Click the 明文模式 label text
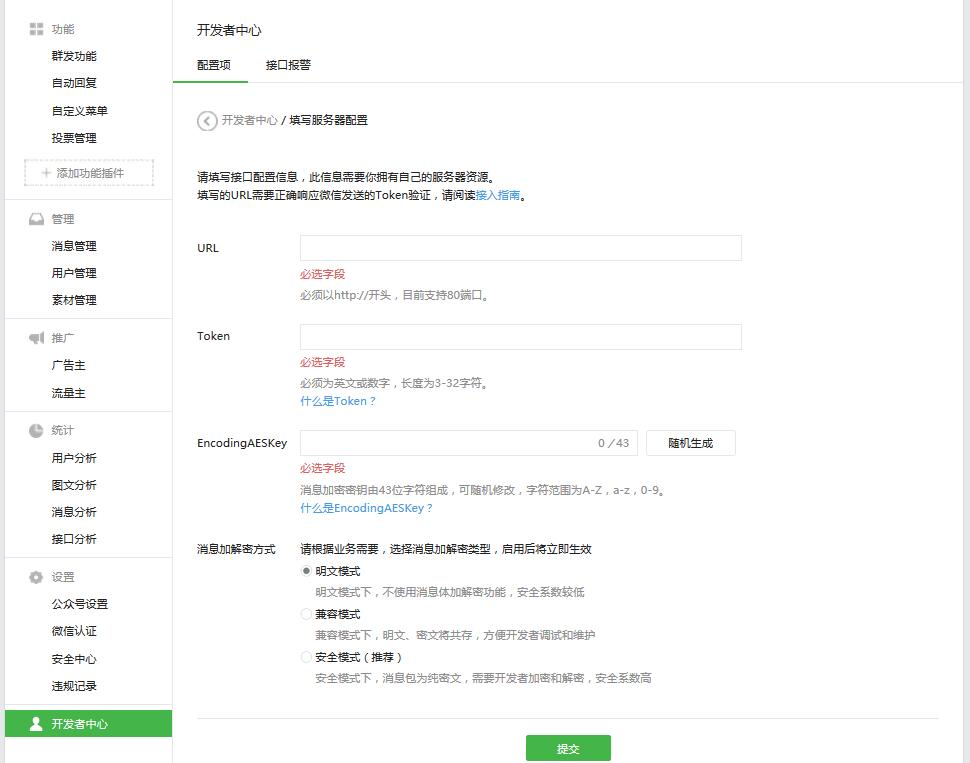The width and height of the screenshot is (970, 763). 338,571
